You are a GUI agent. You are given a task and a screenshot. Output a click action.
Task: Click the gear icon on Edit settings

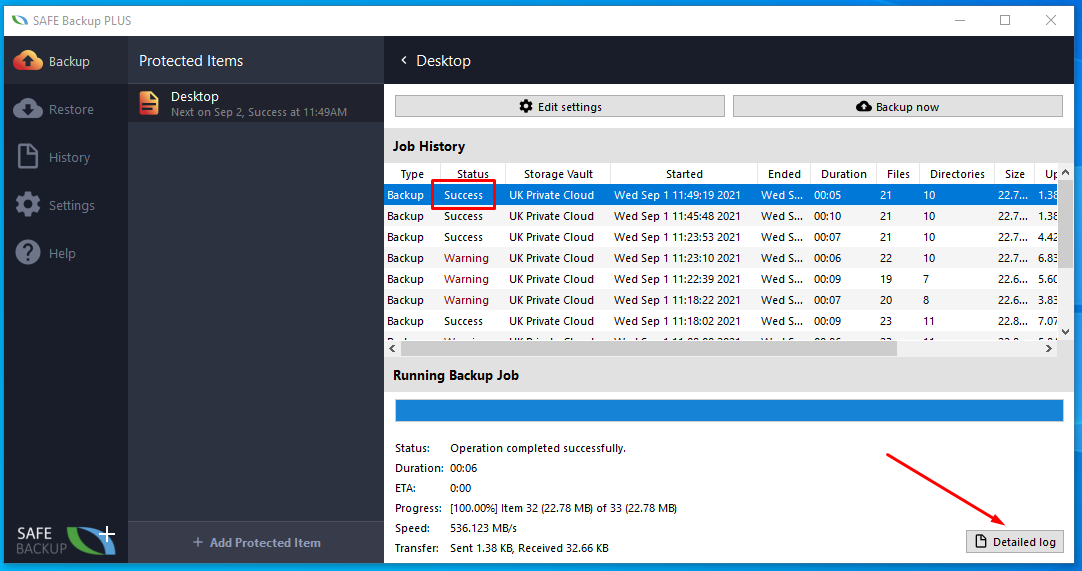tap(526, 106)
